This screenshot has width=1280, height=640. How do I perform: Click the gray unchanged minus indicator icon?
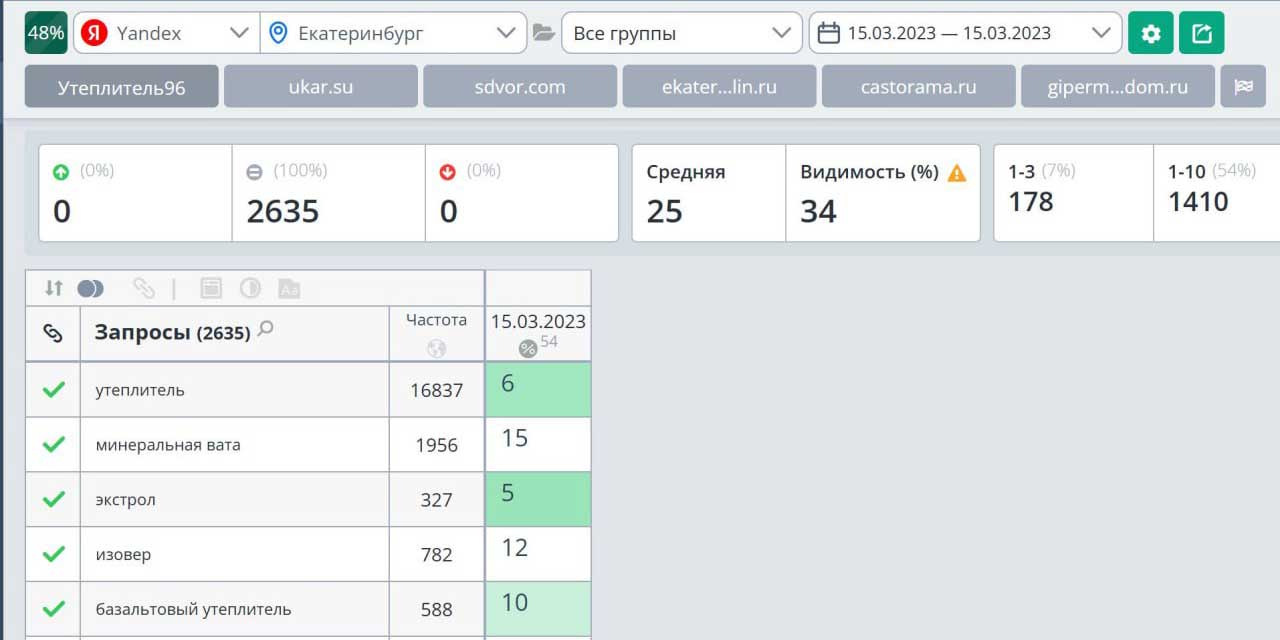254,172
